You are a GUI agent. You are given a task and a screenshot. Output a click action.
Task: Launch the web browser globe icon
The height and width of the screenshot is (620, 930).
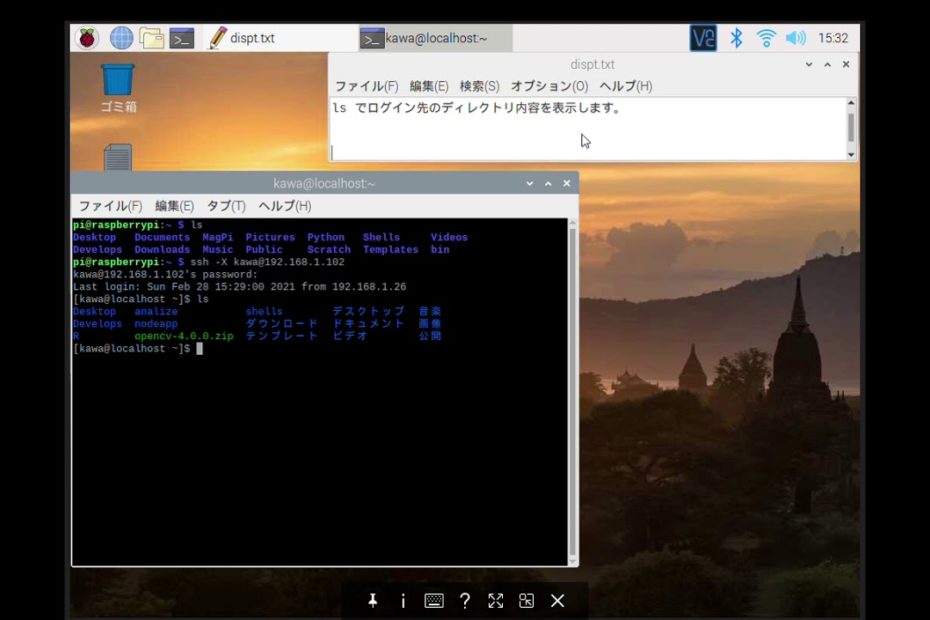coord(121,38)
